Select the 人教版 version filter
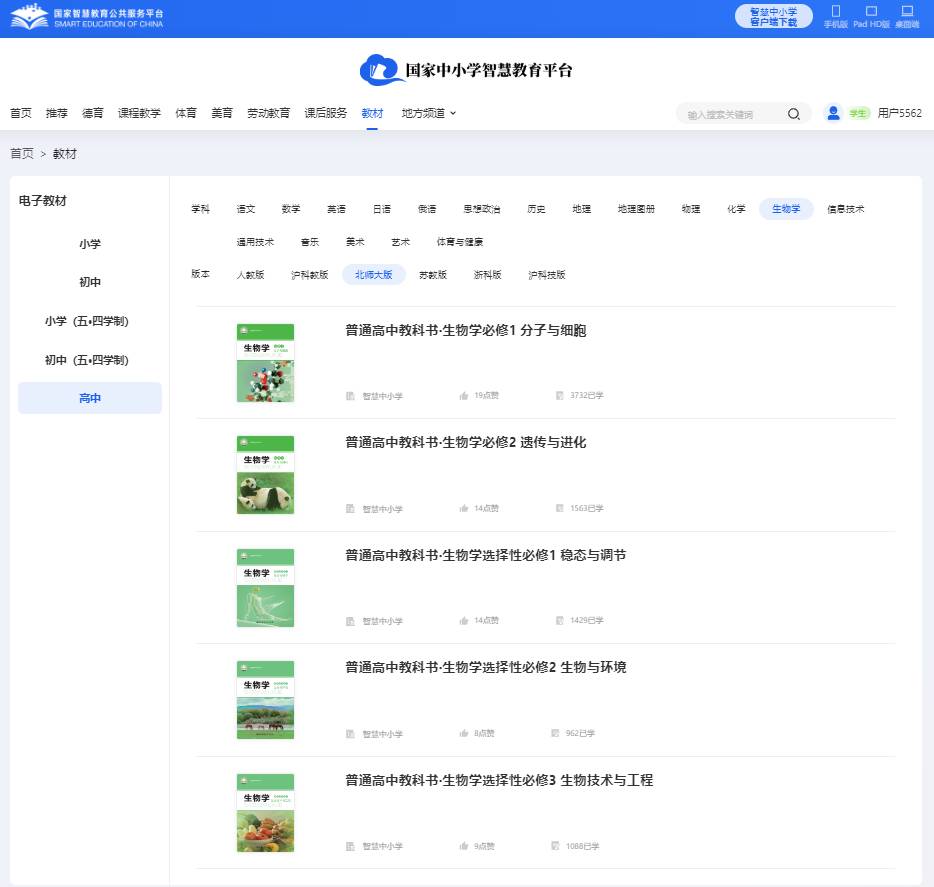 tap(250, 274)
